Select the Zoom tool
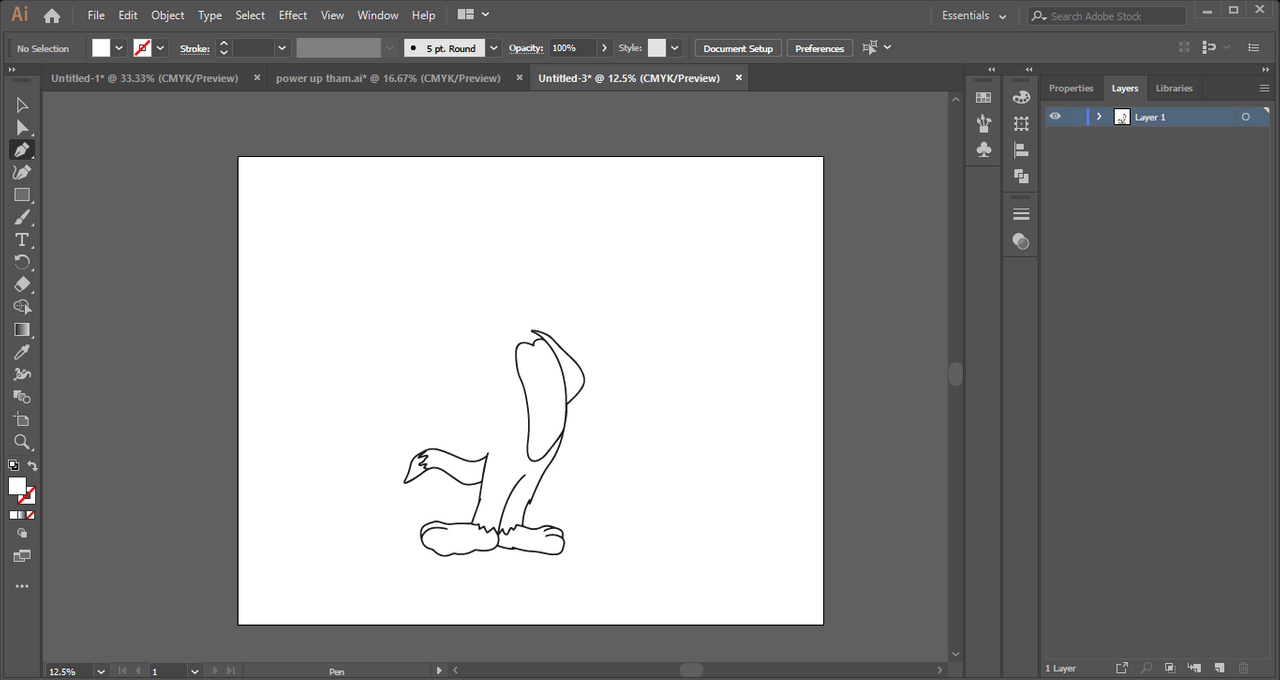1280x680 pixels. click(x=22, y=442)
